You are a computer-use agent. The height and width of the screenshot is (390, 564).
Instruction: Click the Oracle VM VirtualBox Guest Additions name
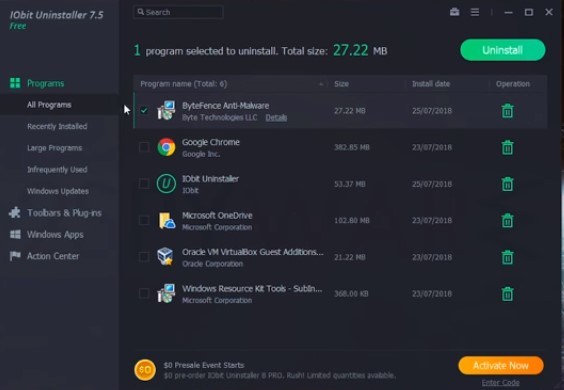[253, 252]
